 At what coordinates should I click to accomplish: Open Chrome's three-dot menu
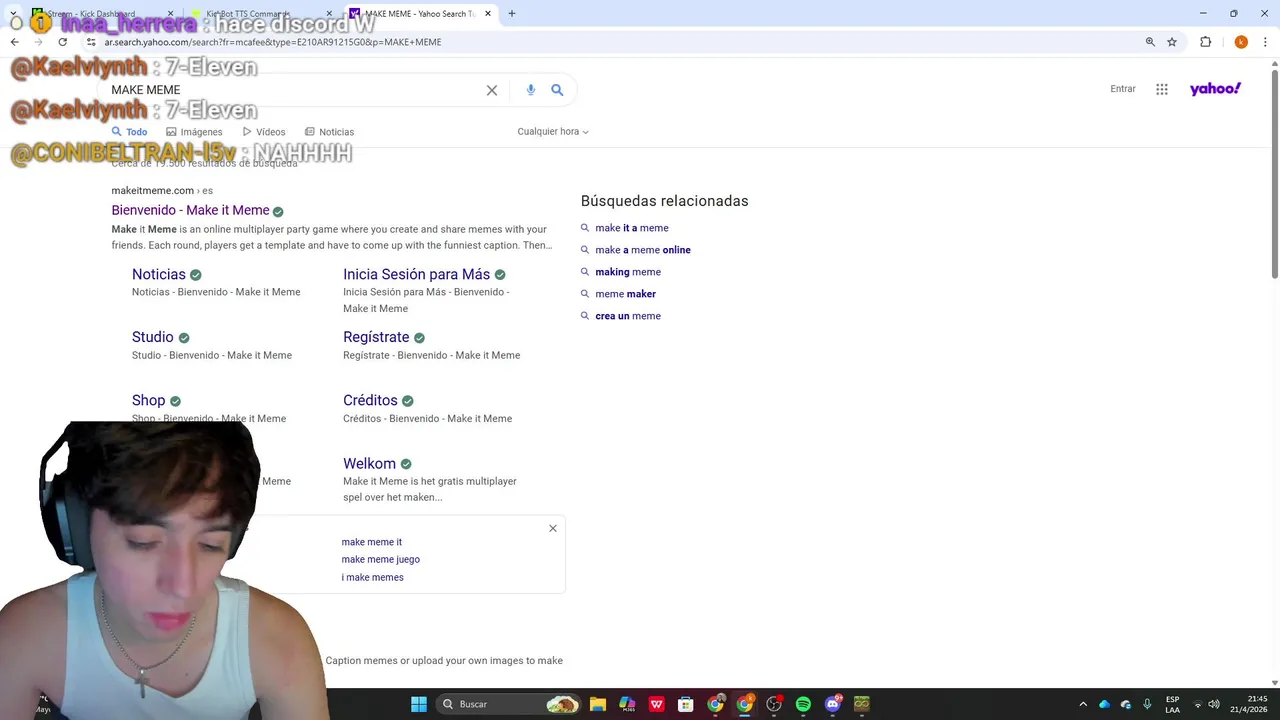click(x=1266, y=42)
